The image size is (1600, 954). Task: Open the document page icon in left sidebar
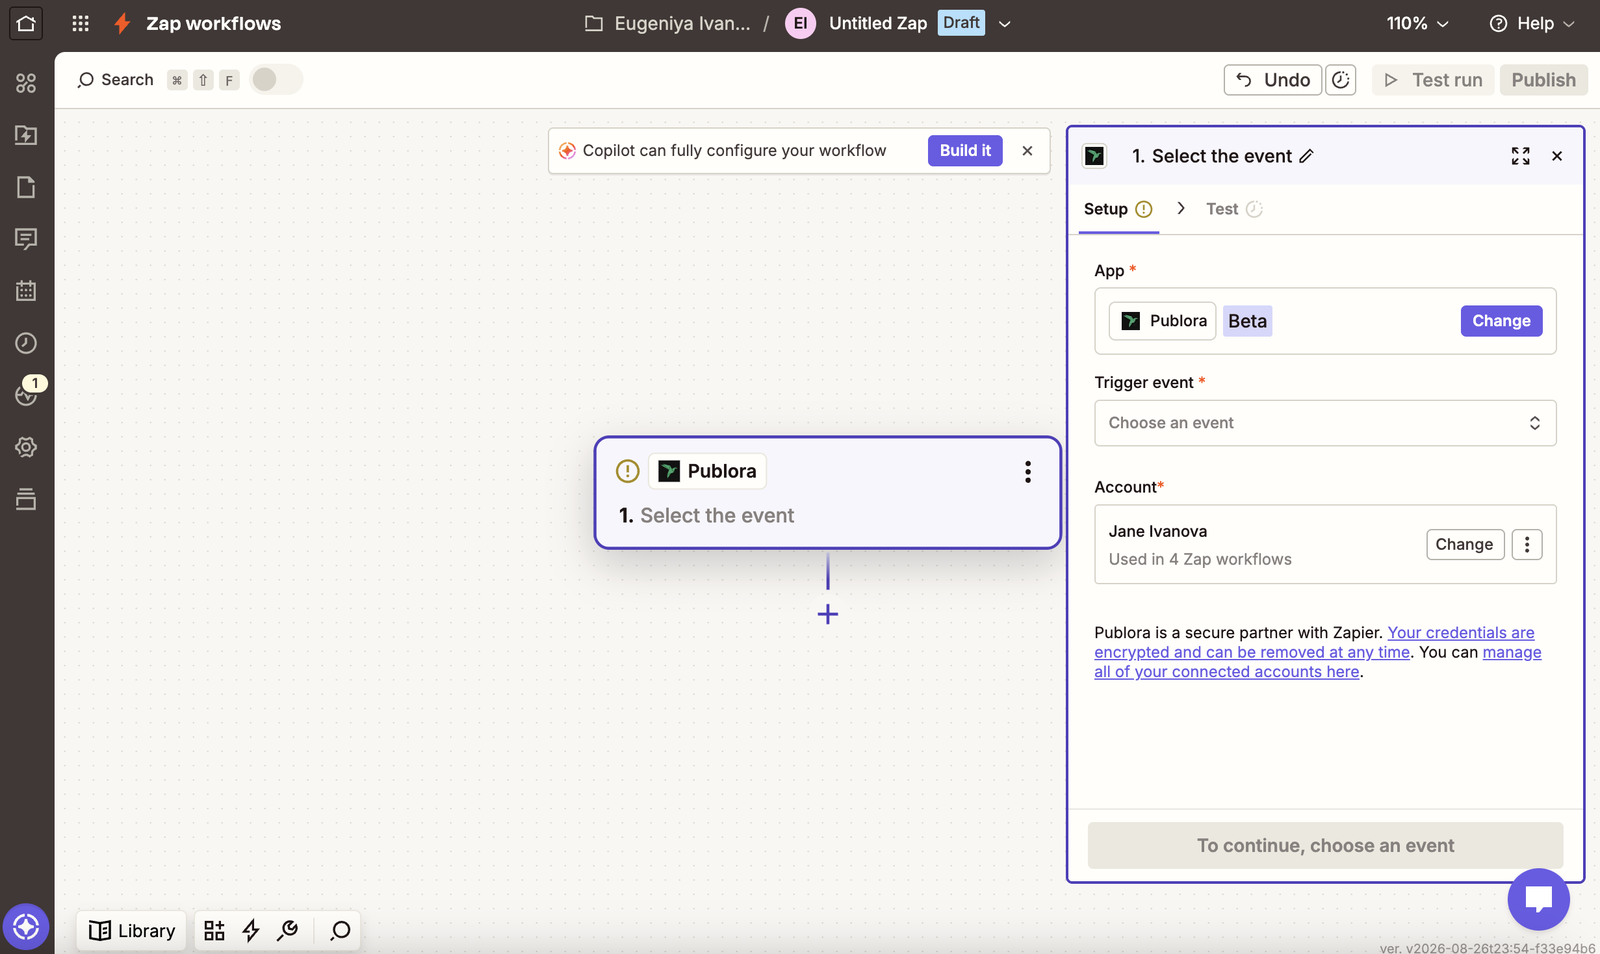tap(26, 187)
